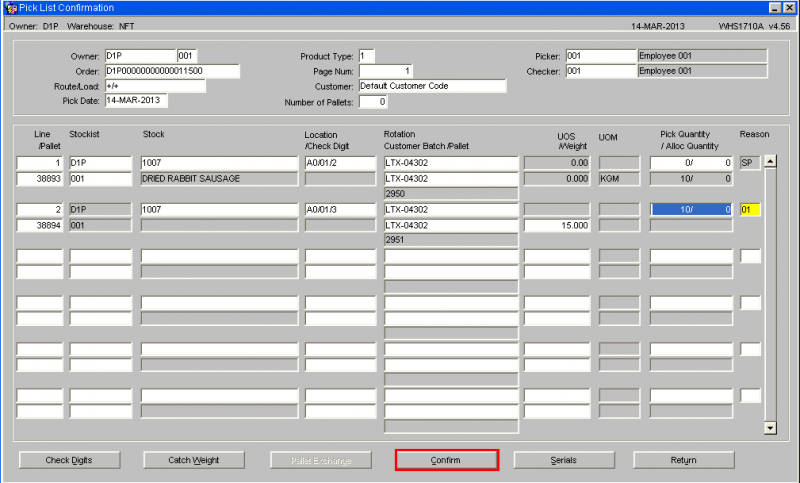Viewport: 800px width, 483px height.
Task: Click alloc quantity 10/ 0 on line 1
Action: [x=691, y=179]
